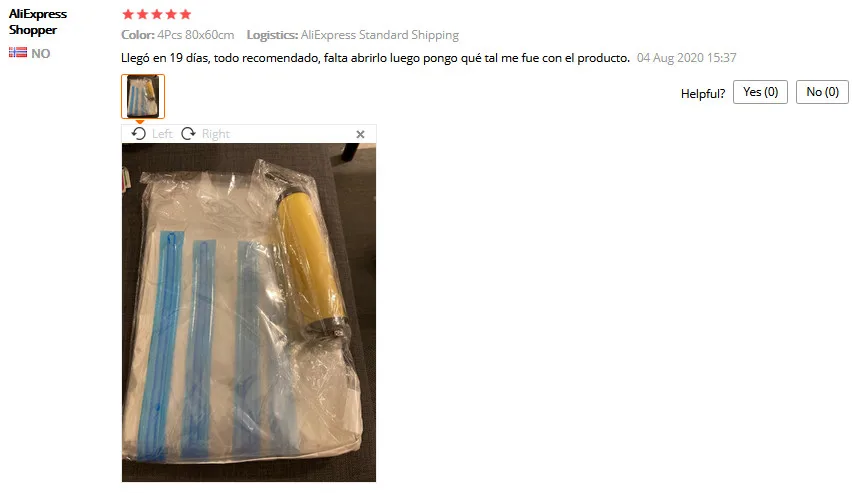Screen dimensions: 852x493
Task: Click the AliExpress Shopper reviewer name
Action: click(38, 22)
